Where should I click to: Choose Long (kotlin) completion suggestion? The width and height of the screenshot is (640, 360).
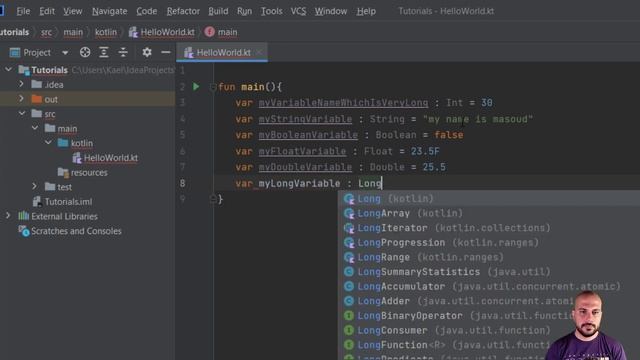[489, 199]
